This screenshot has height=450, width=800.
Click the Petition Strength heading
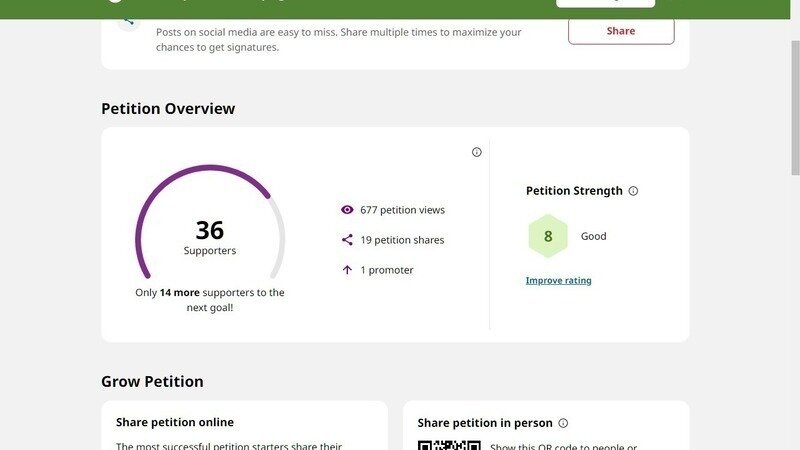[574, 191]
